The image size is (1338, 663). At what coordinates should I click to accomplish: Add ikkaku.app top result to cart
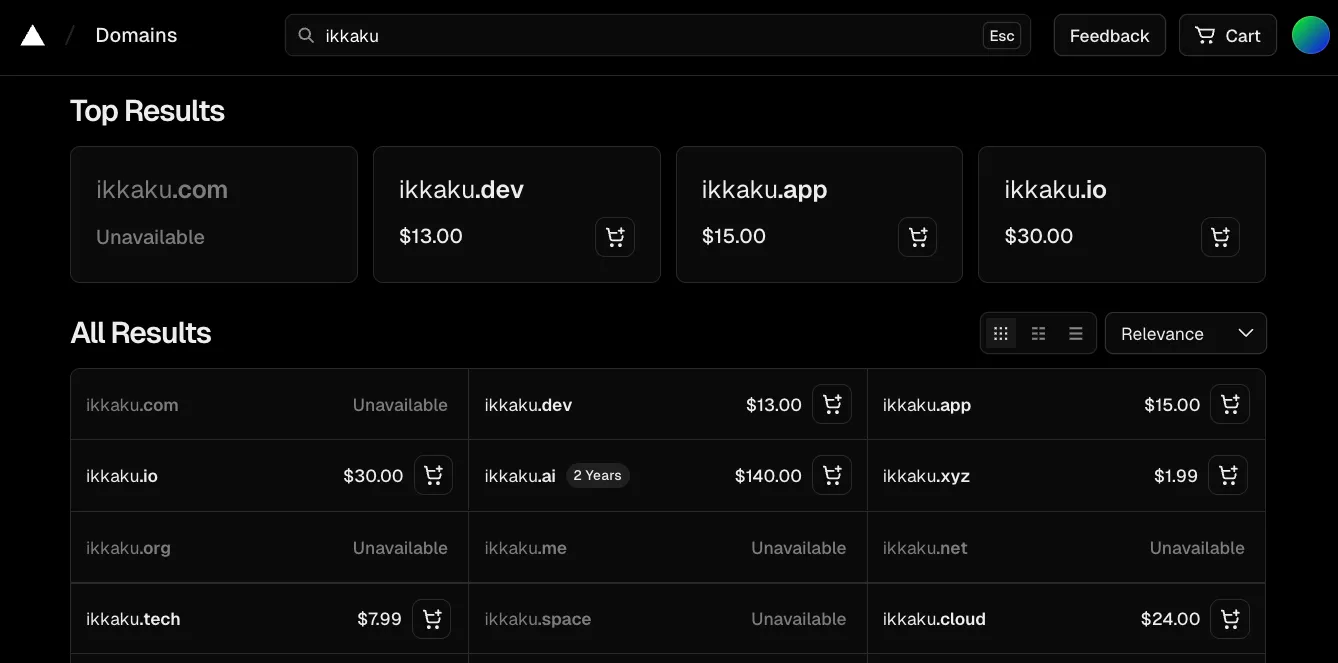tap(917, 237)
